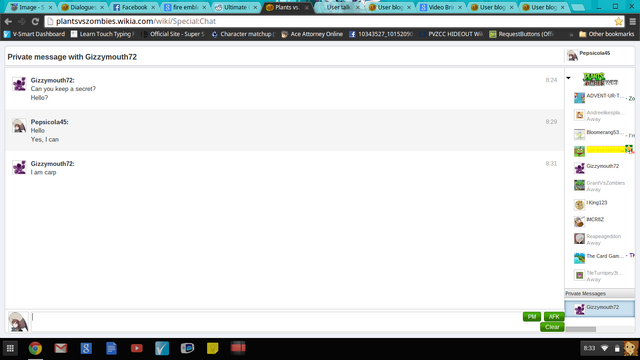Click TileTurnipey3t... user in list
The width and height of the screenshot is (640, 360).
click(599, 276)
